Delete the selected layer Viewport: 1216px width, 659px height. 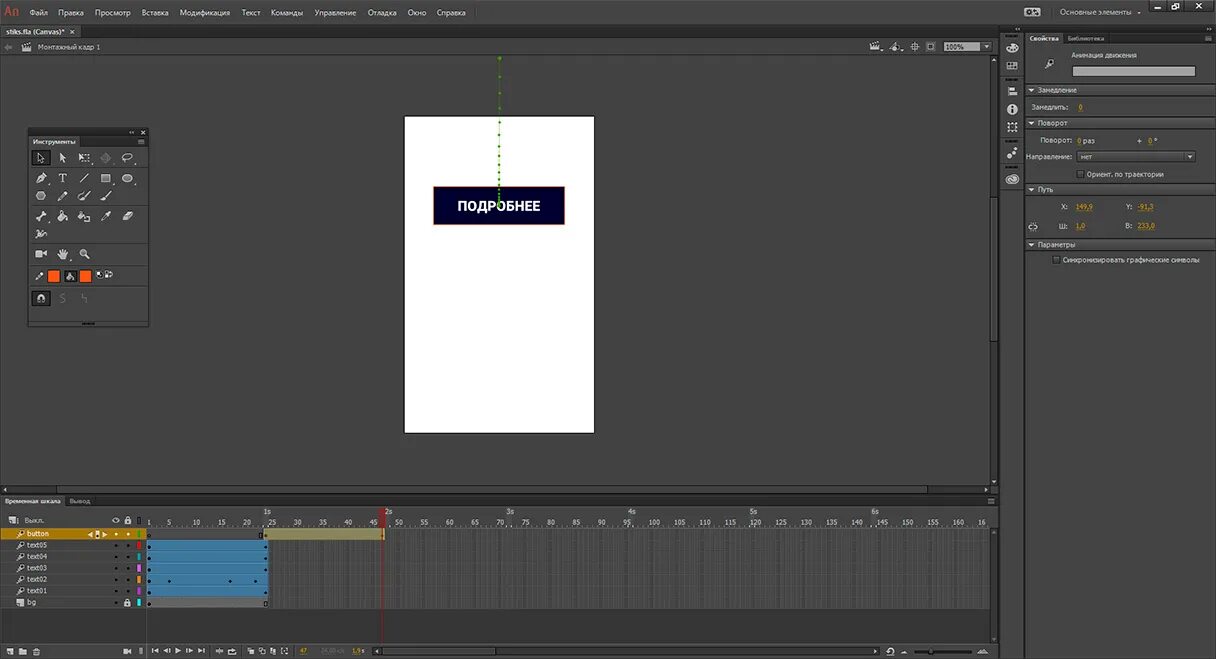(x=36, y=652)
